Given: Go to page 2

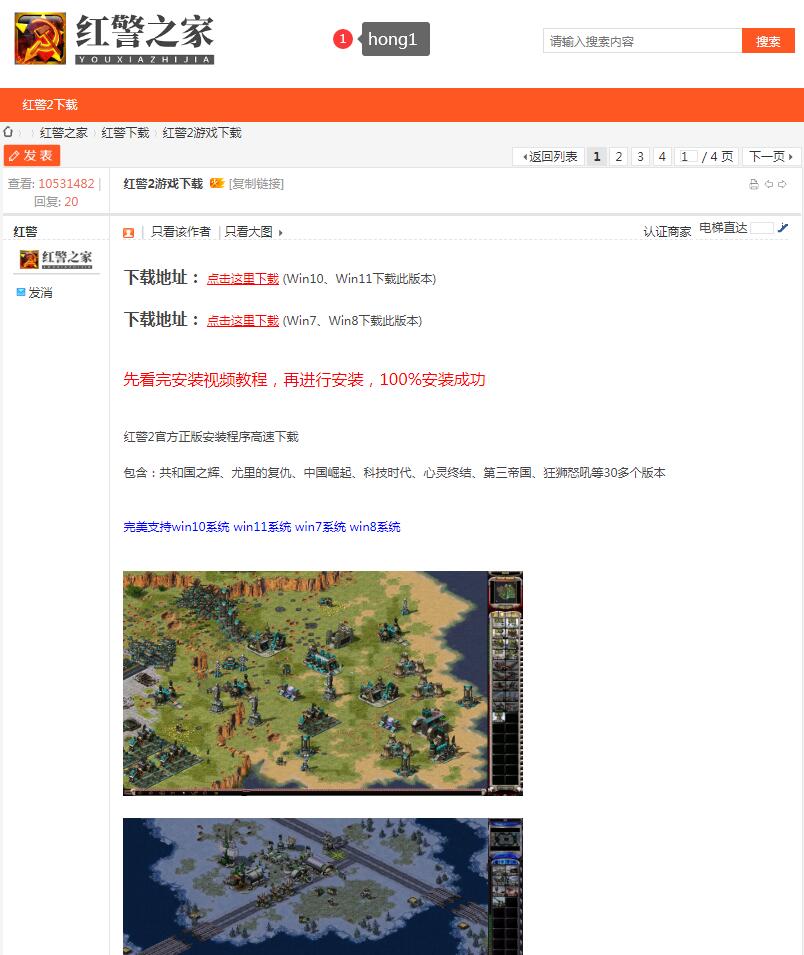Looking at the screenshot, I should tap(618, 157).
